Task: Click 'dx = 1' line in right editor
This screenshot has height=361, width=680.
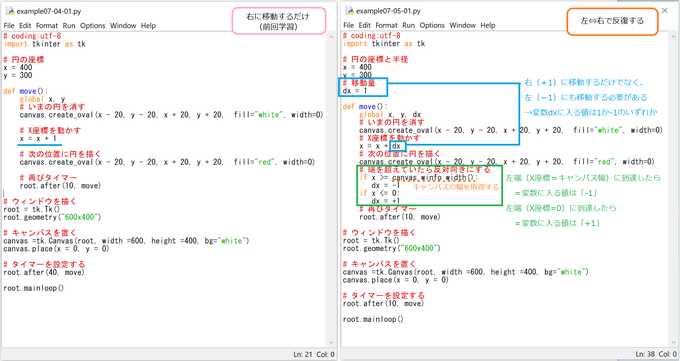Action: (x=355, y=91)
